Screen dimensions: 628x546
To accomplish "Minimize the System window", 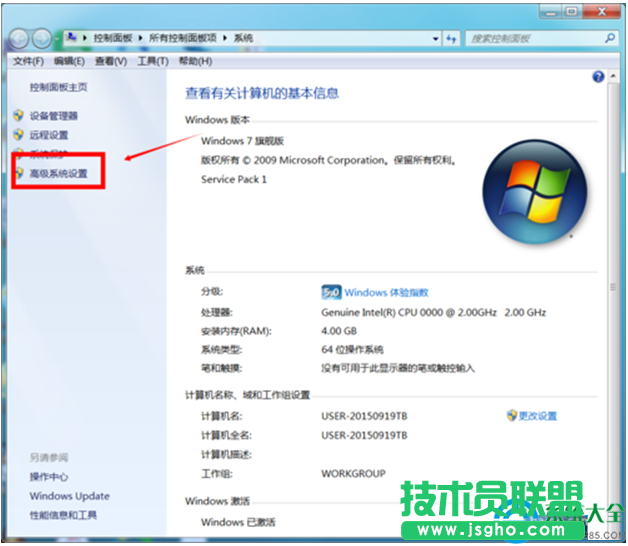I will 551,12.
